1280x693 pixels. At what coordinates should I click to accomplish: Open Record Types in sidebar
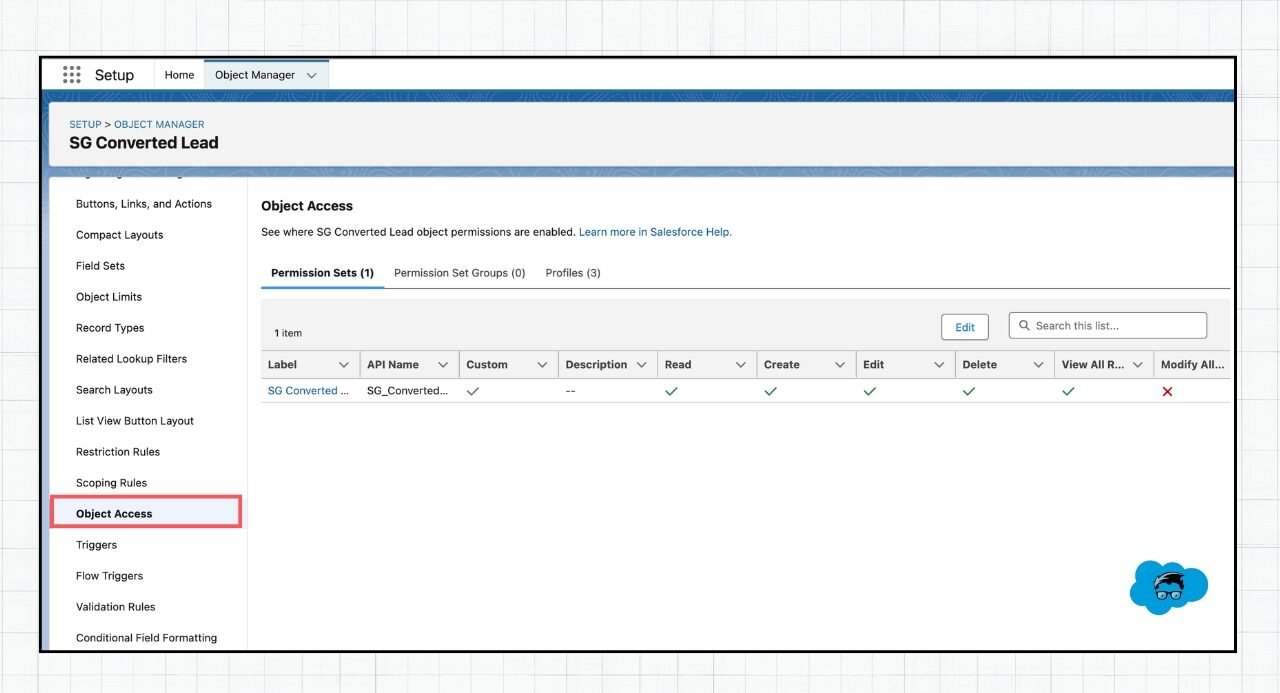click(110, 328)
